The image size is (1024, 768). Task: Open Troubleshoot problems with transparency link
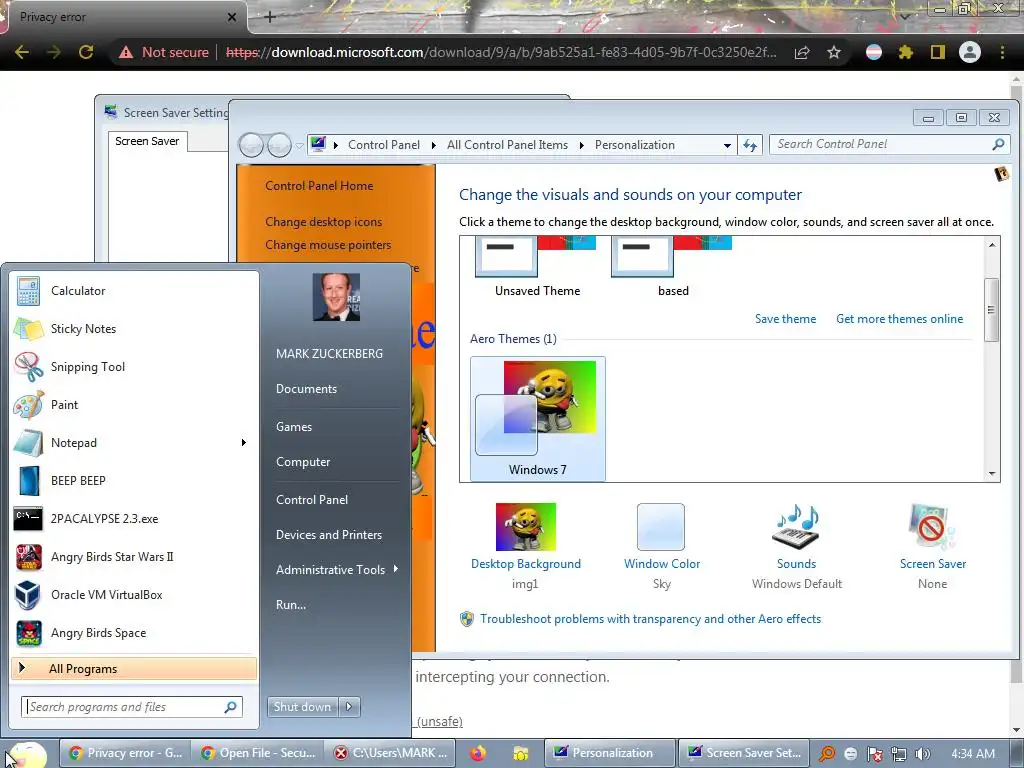[650, 619]
